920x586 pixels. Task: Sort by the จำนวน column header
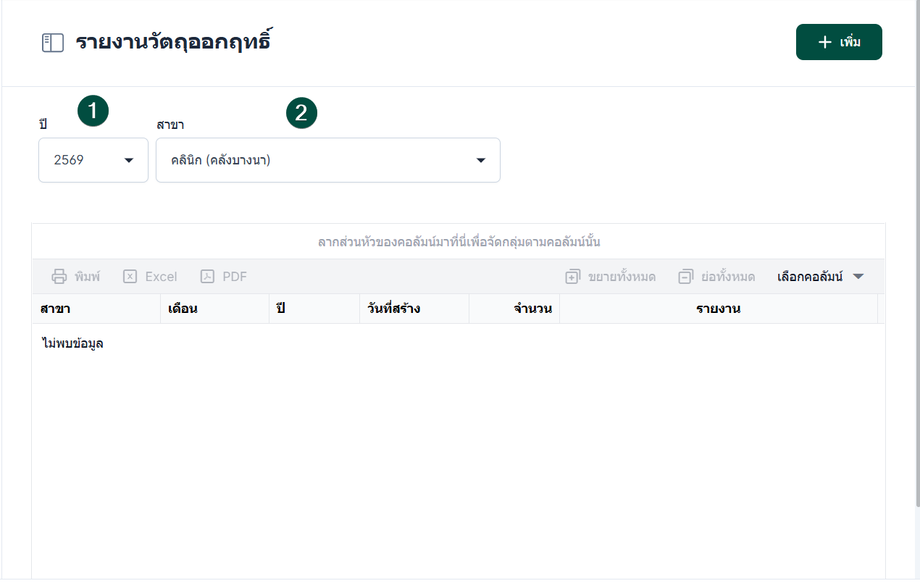pyautogui.click(x=533, y=309)
